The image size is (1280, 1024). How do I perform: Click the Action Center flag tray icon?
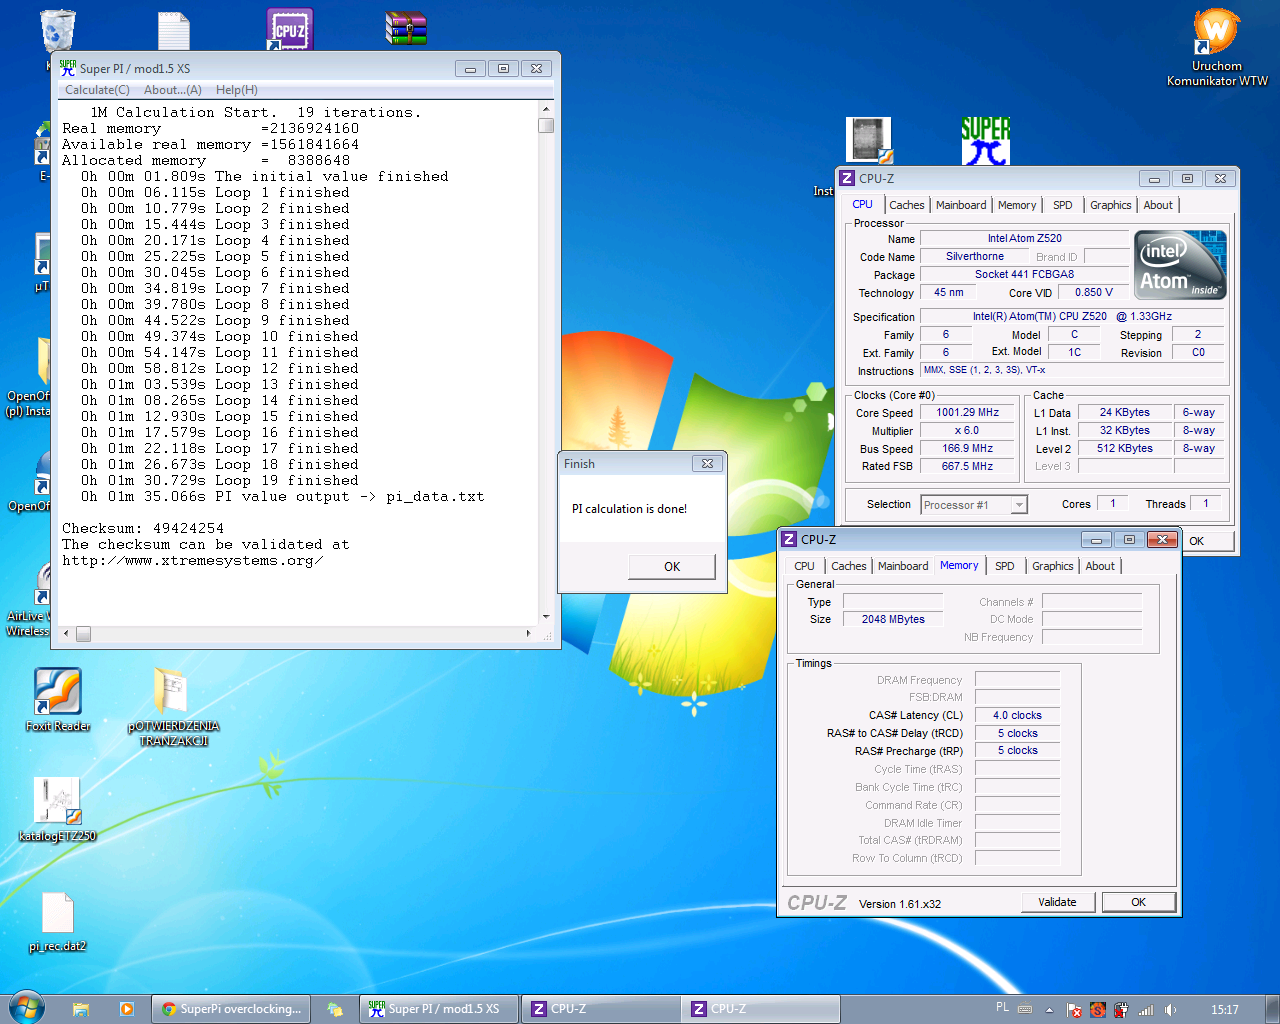pyautogui.click(x=1073, y=1010)
